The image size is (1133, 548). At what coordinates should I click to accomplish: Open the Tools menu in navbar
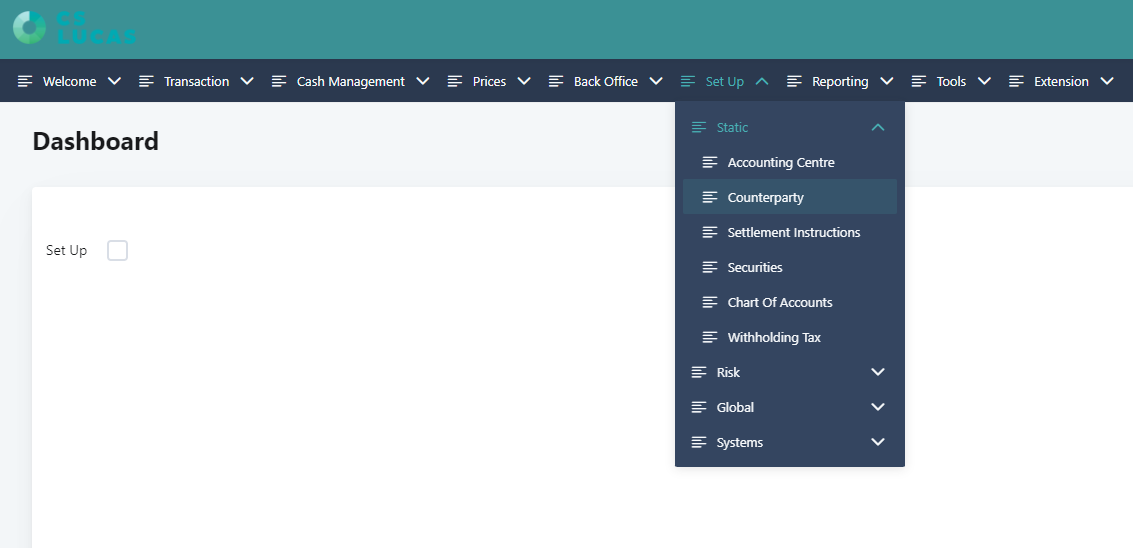point(950,81)
